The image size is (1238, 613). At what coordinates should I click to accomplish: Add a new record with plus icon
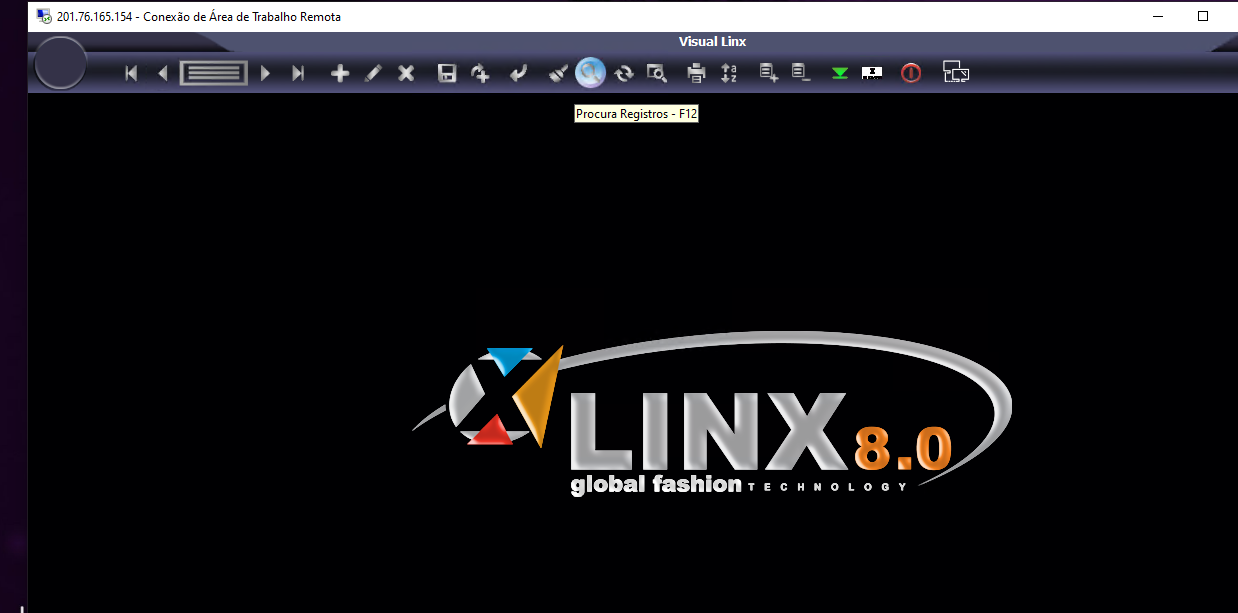click(340, 73)
